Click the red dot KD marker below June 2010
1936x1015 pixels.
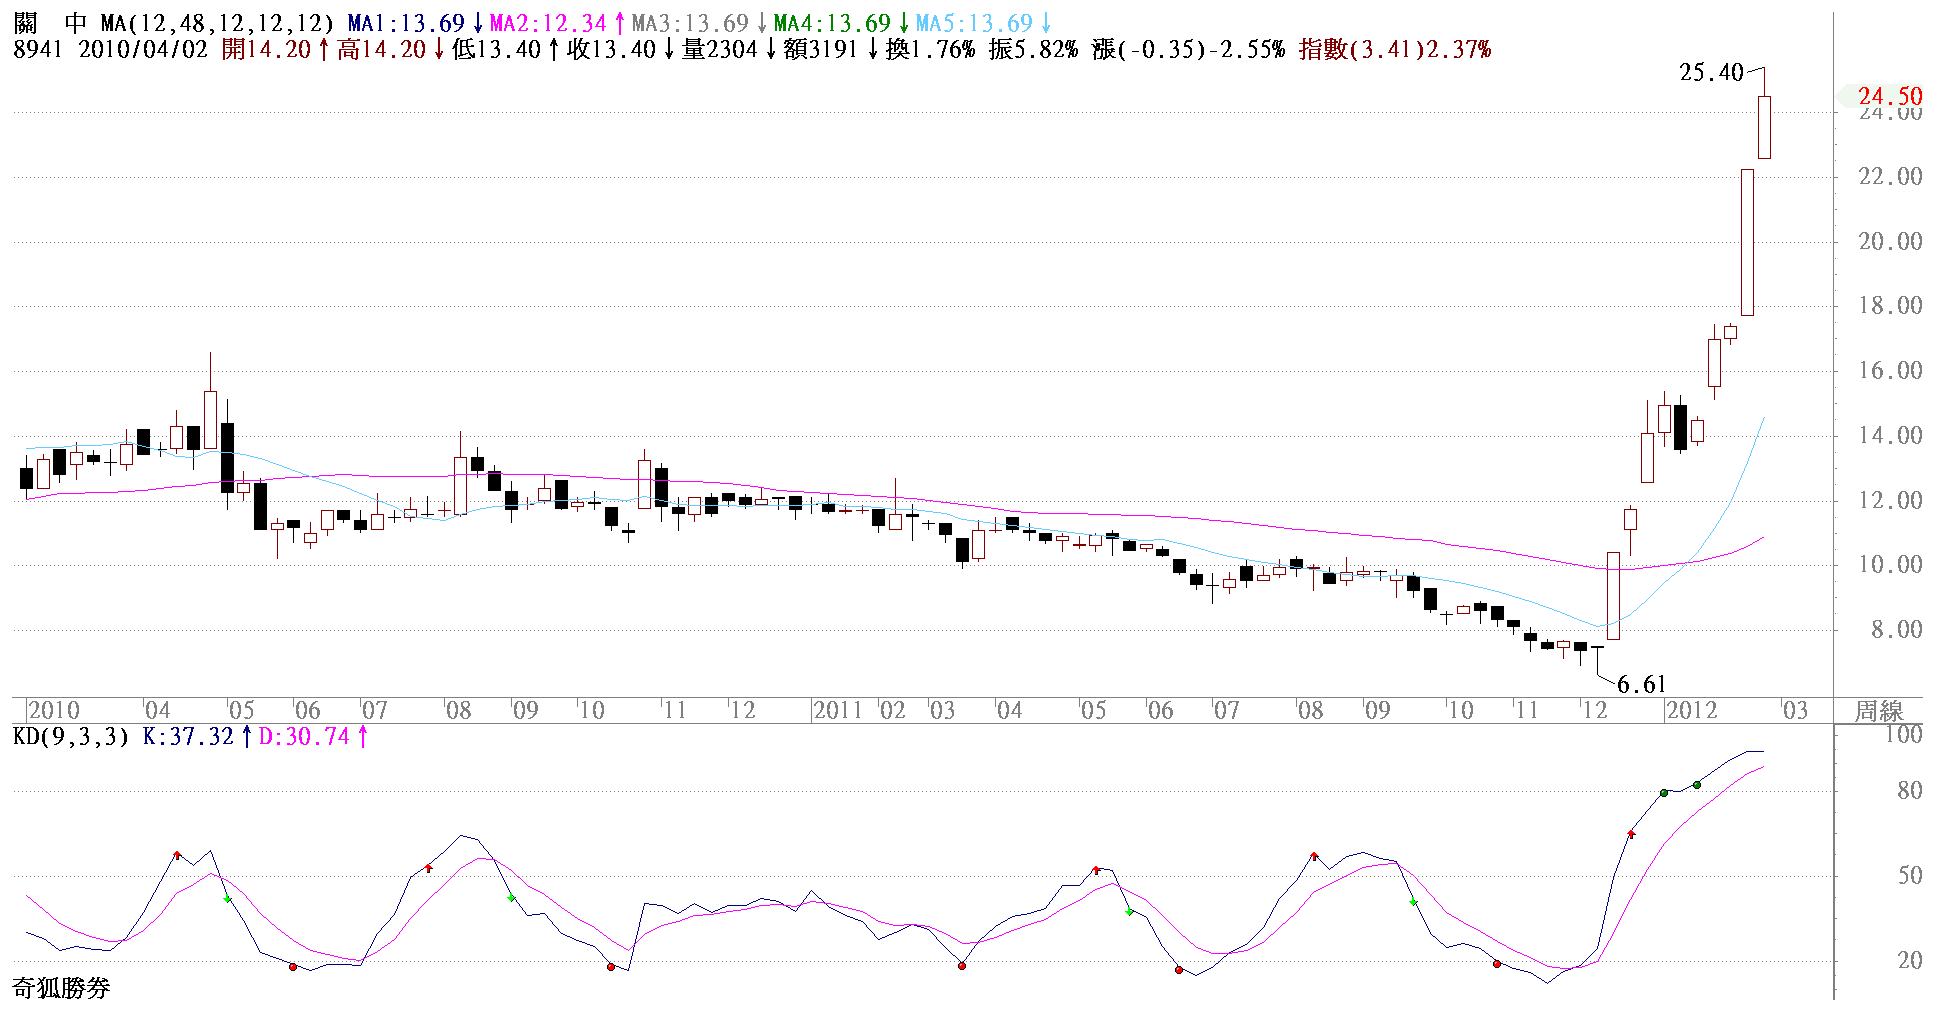(x=293, y=966)
